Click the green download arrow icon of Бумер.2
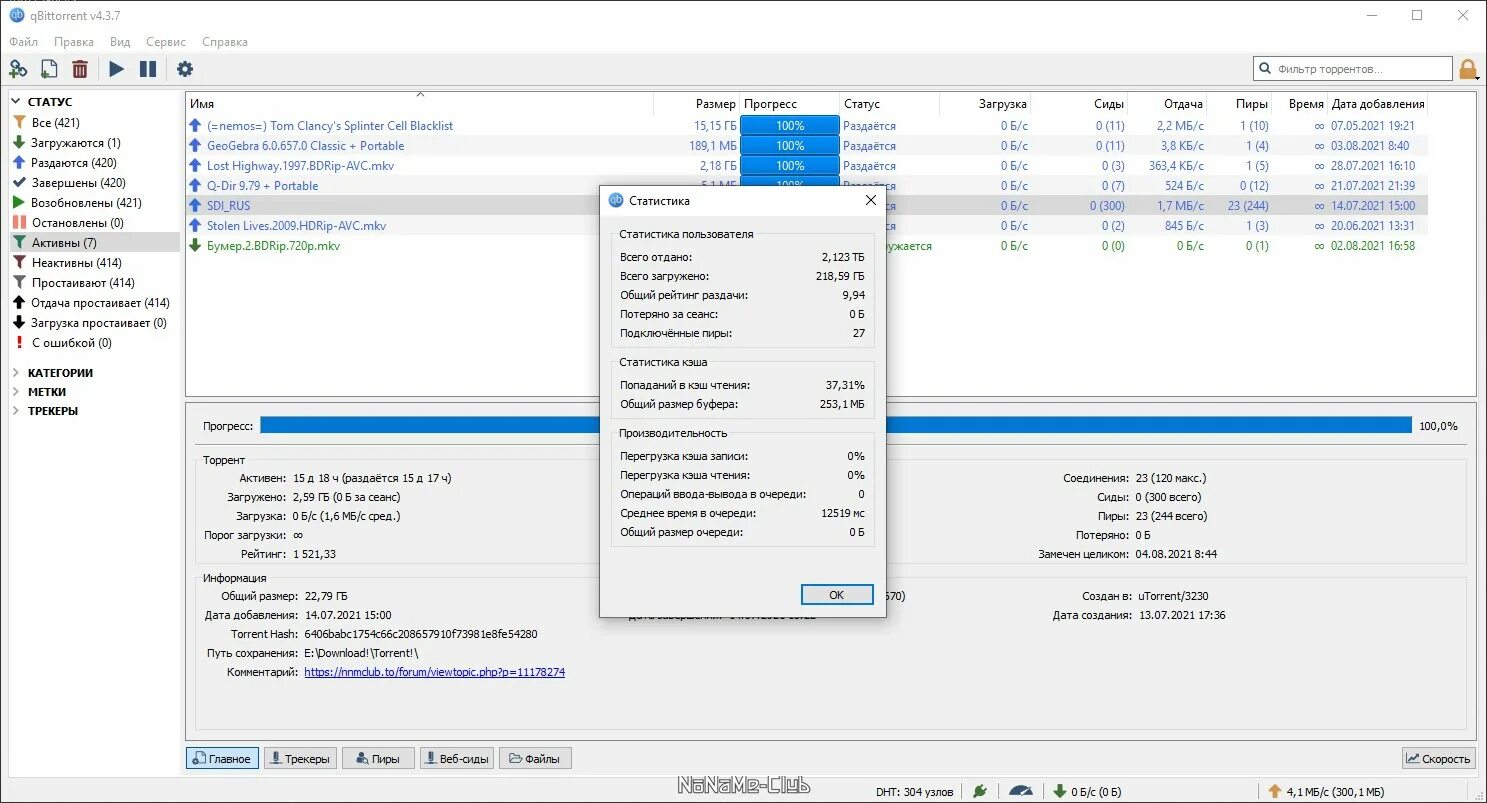This screenshot has width=1487, height=803. pos(196,246)
